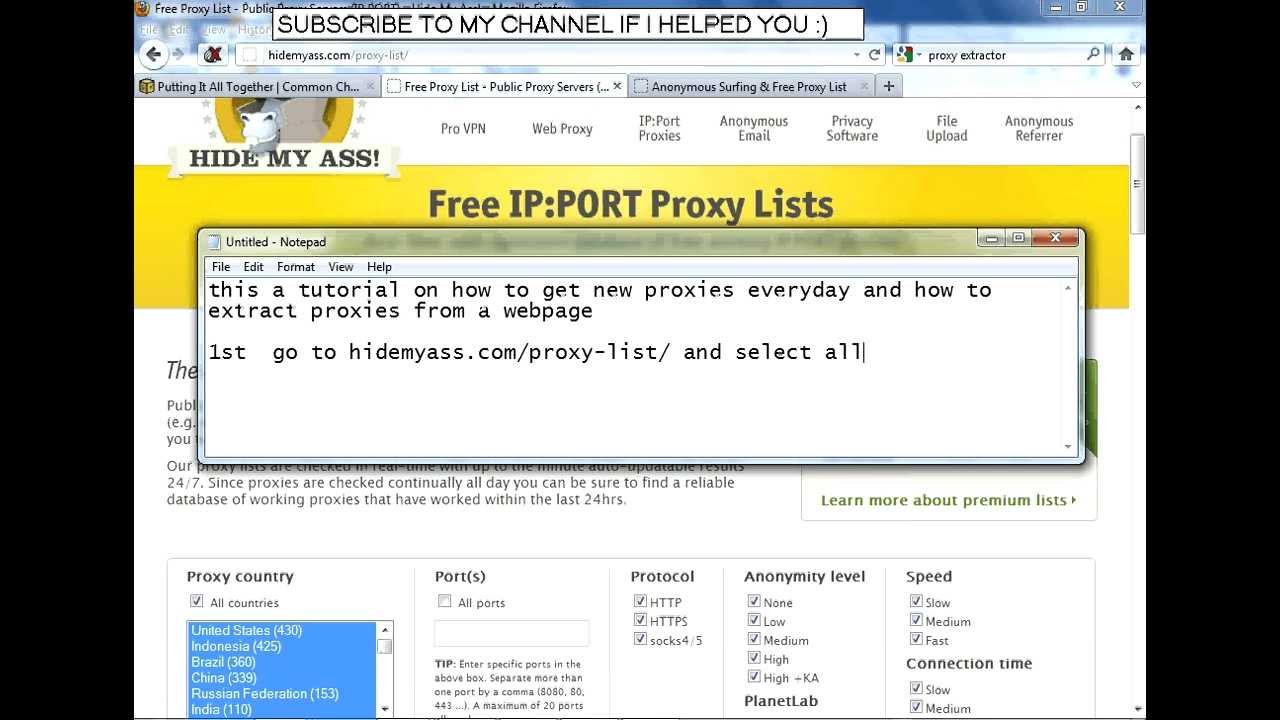Click the Notepad scrollbar down arrow
This screenshot has width=1280, height=720.
1068,447
